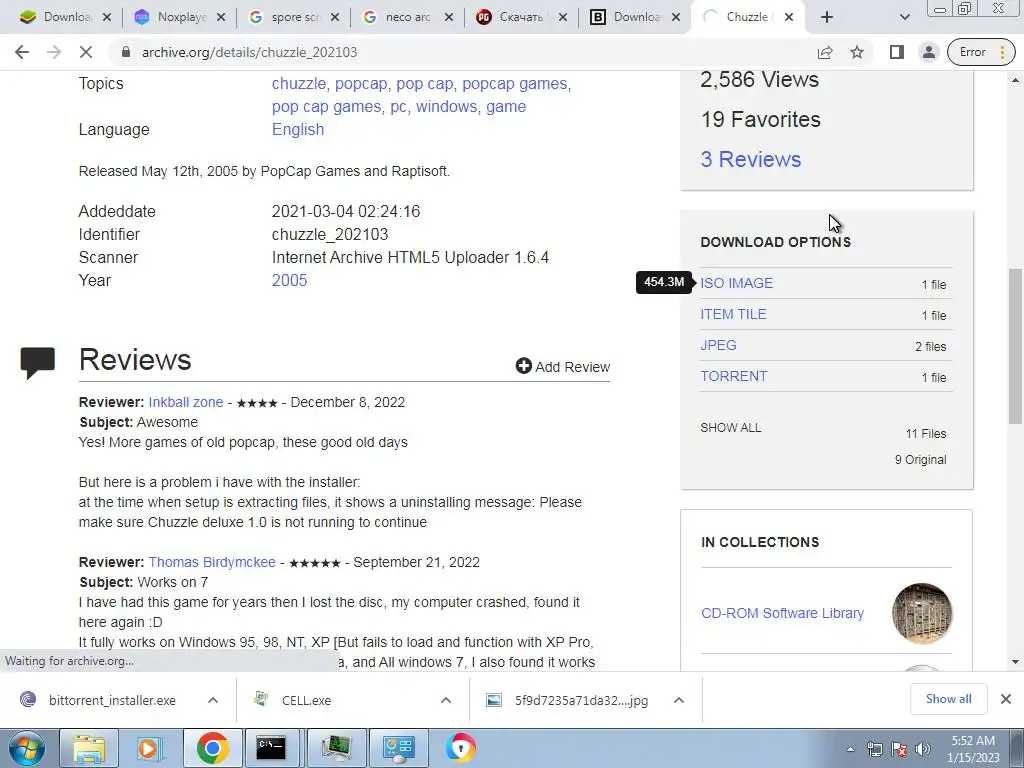The width and height of the screenshot is (1024, 768).
Task: Click the volume speaker tray icon
Action: point(923,750)
